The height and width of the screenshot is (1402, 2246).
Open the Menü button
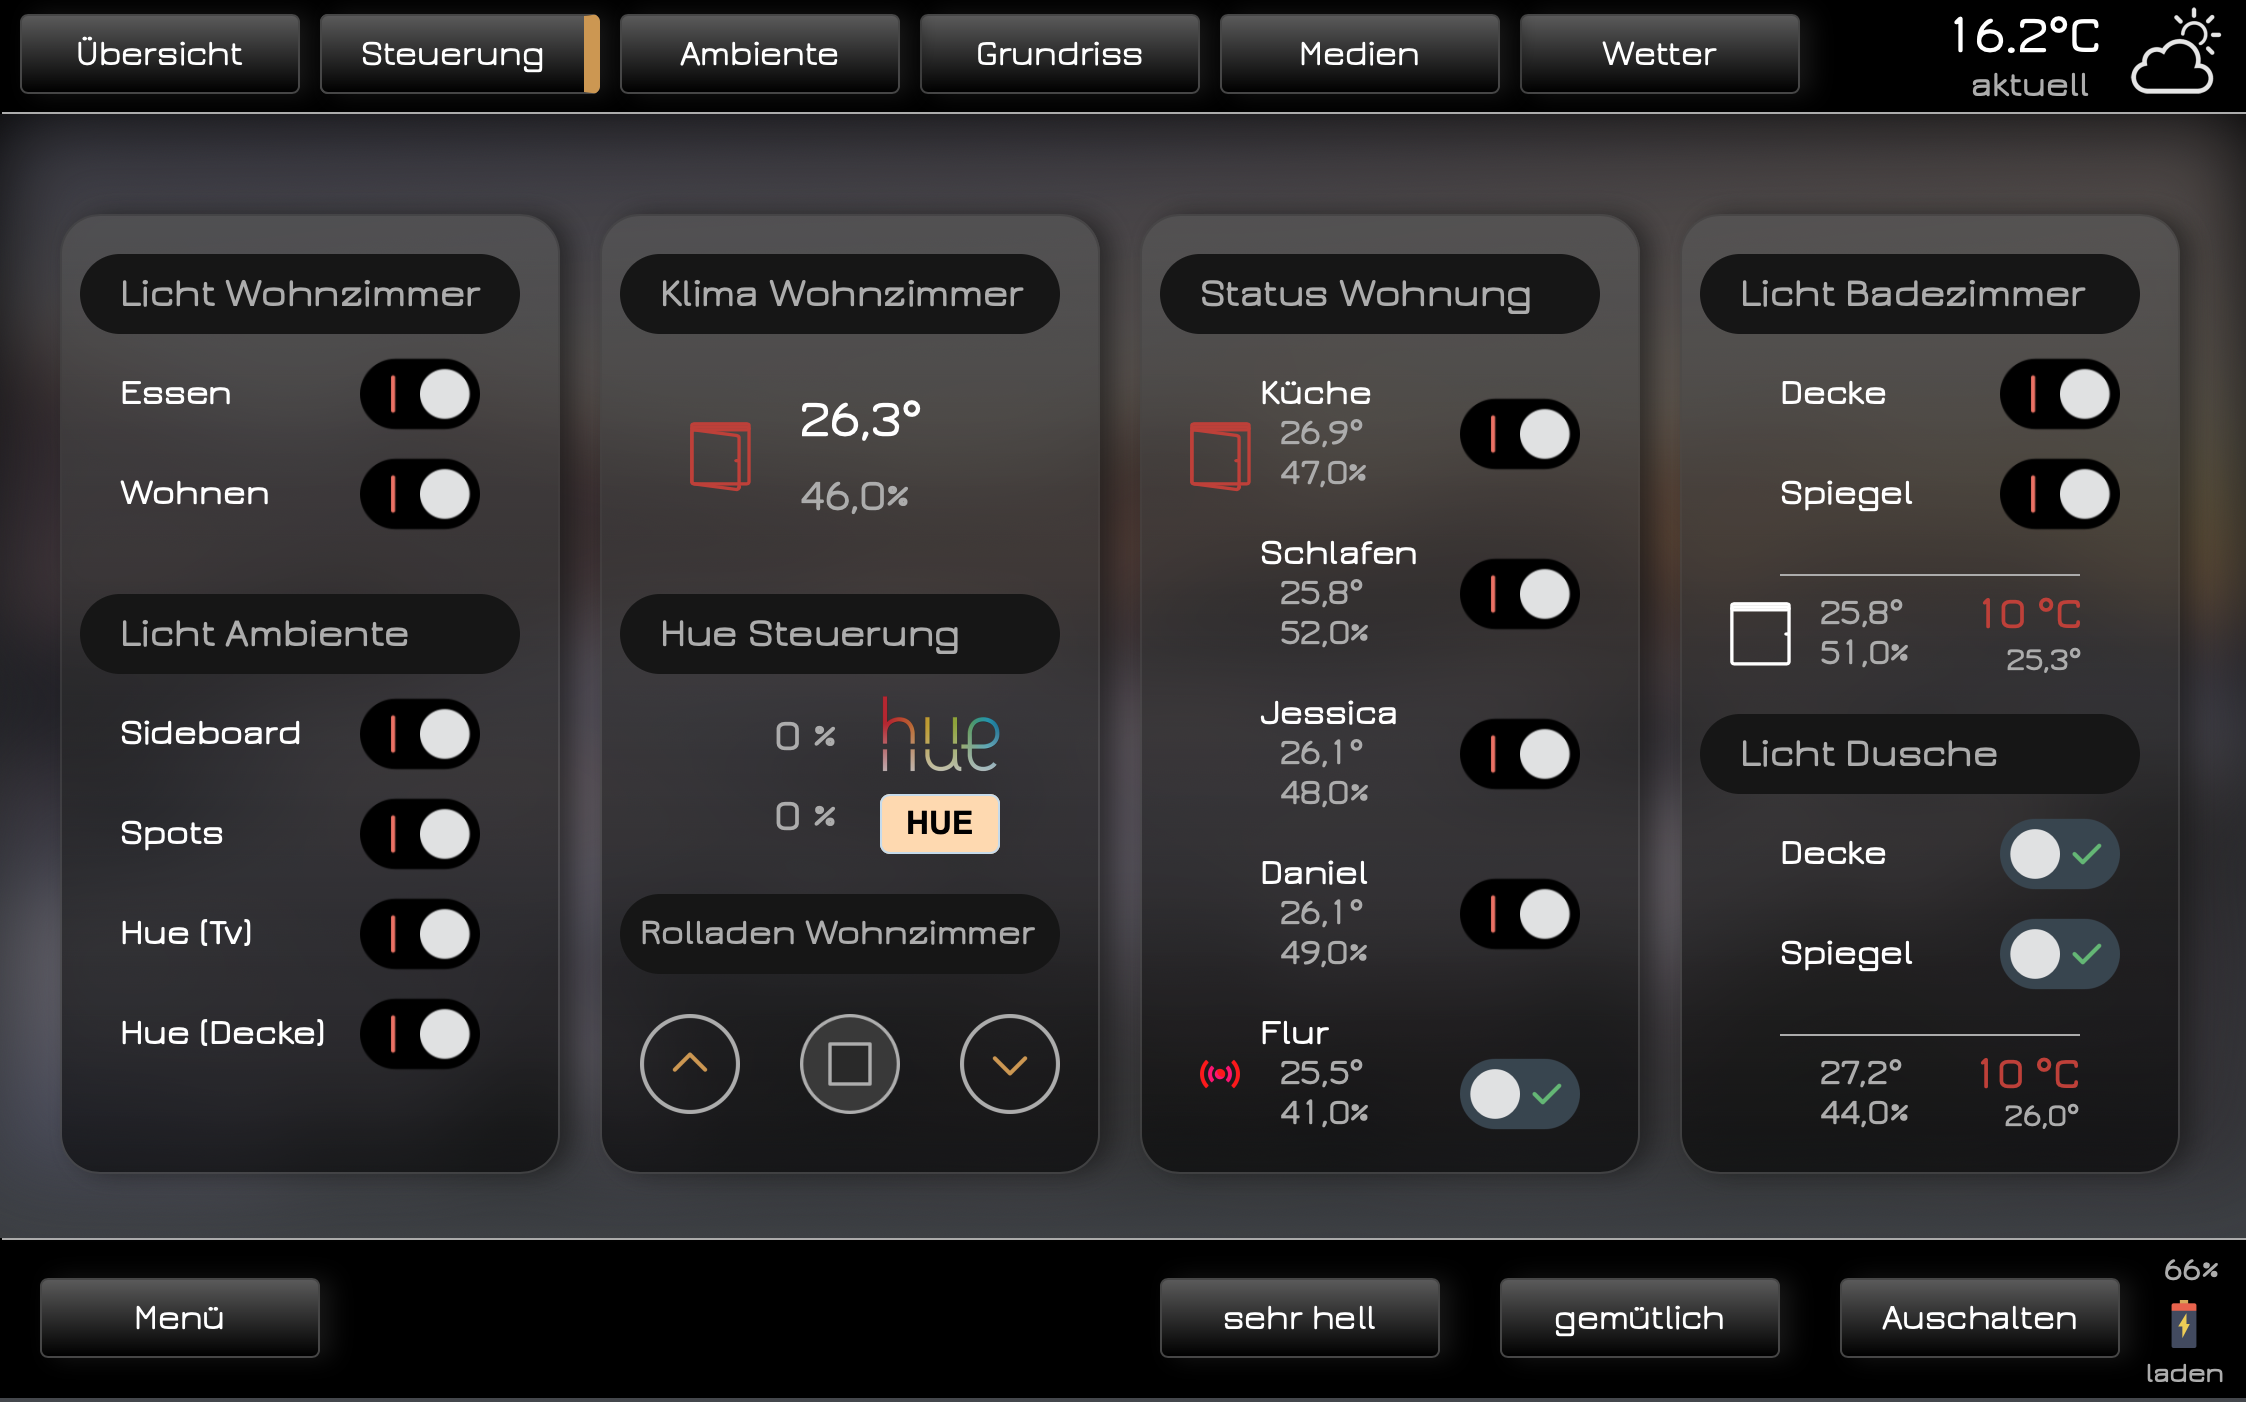[x=180, y=1318]
